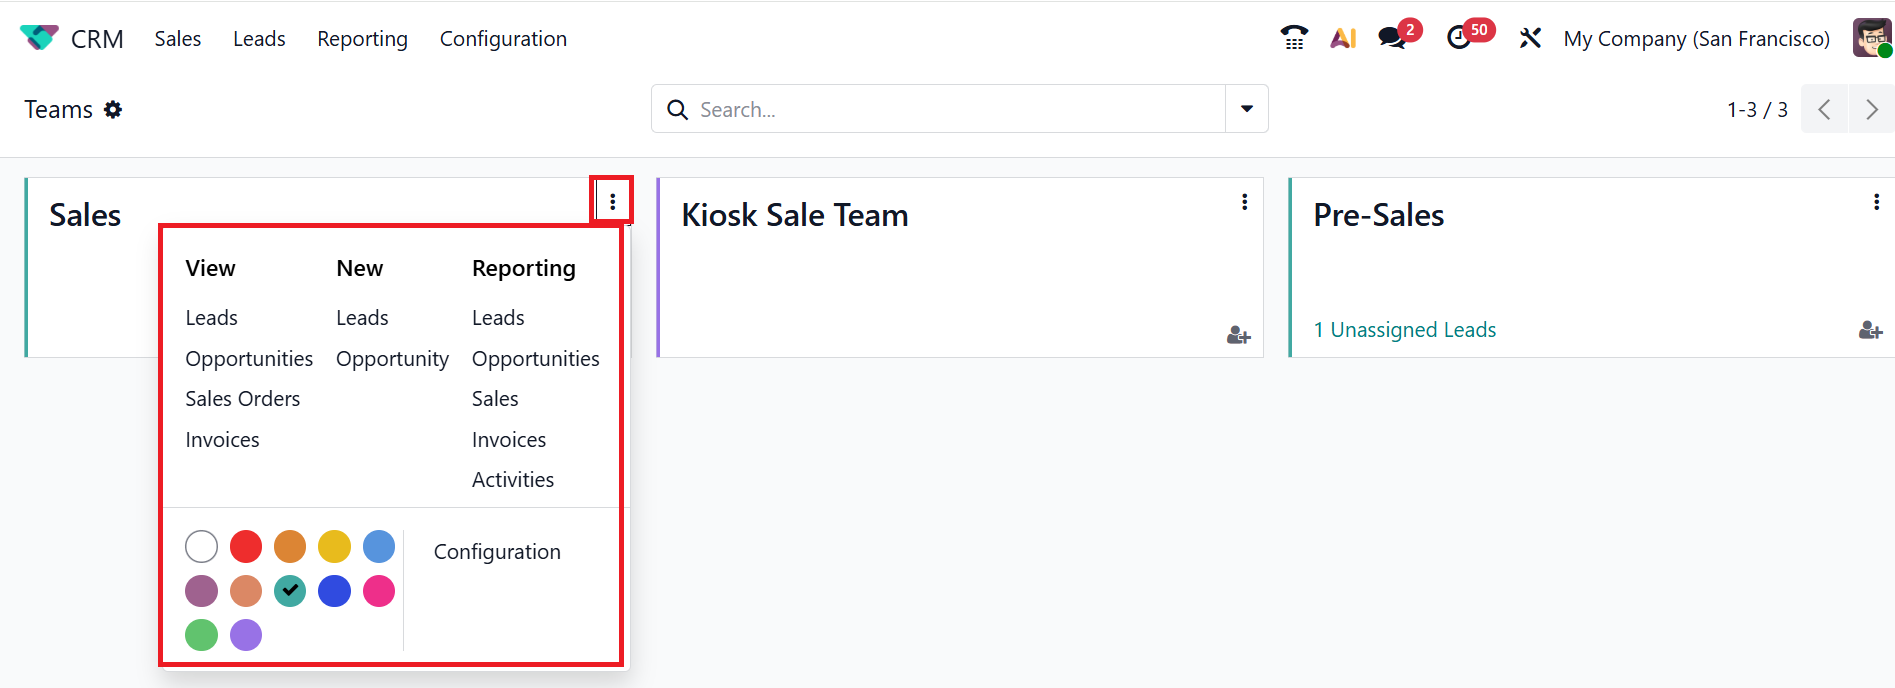The height and width of the screenshot is (688, 1895).
Task: Open the activities clock icon
Action: tap(1459, 38)
